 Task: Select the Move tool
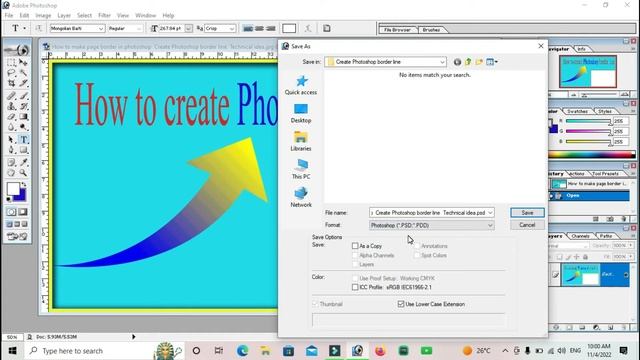click(23, 62)
